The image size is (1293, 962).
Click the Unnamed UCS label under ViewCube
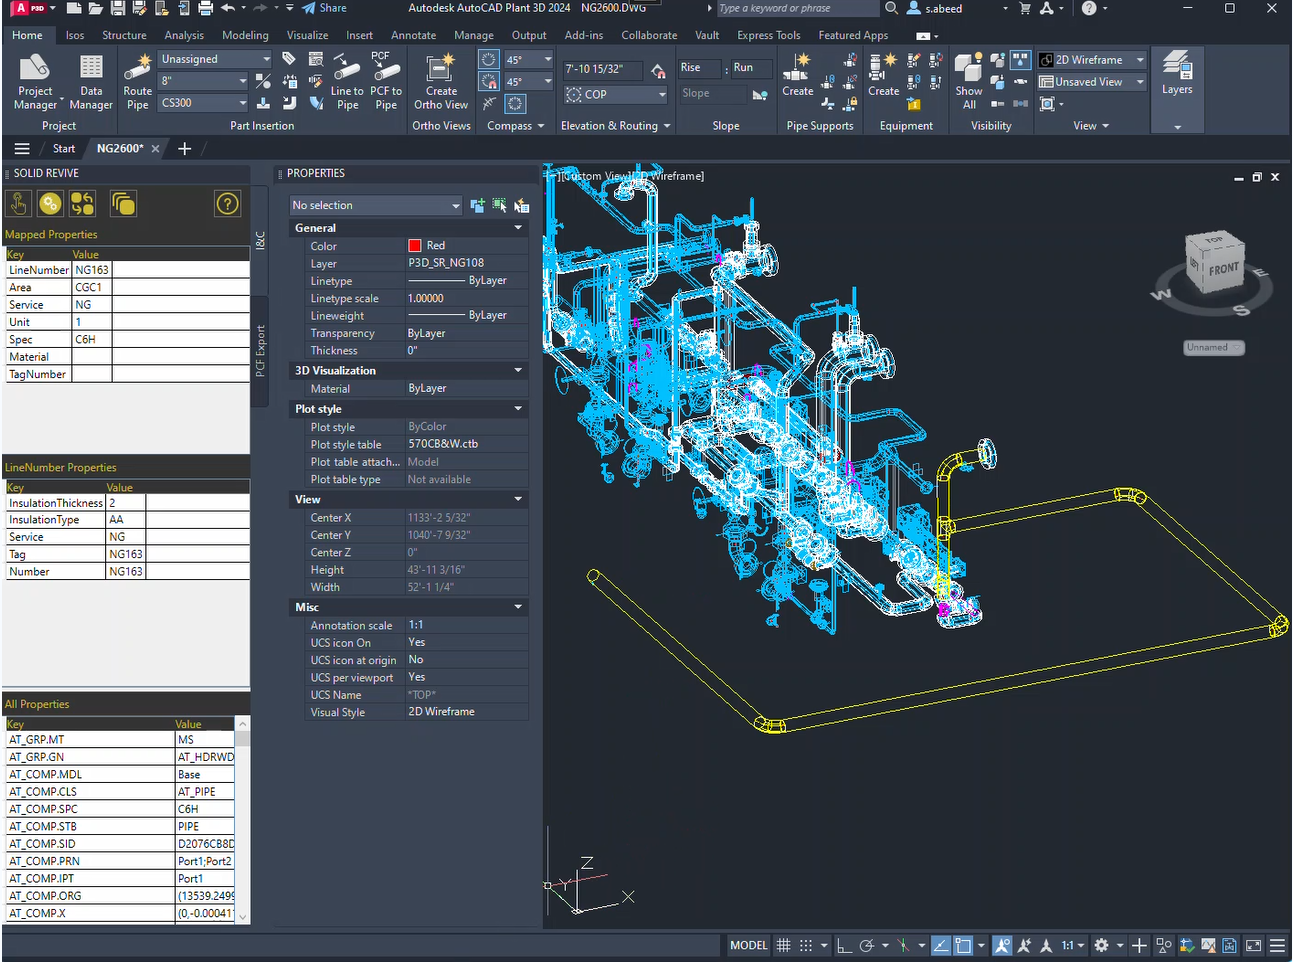click(1212, 347)
